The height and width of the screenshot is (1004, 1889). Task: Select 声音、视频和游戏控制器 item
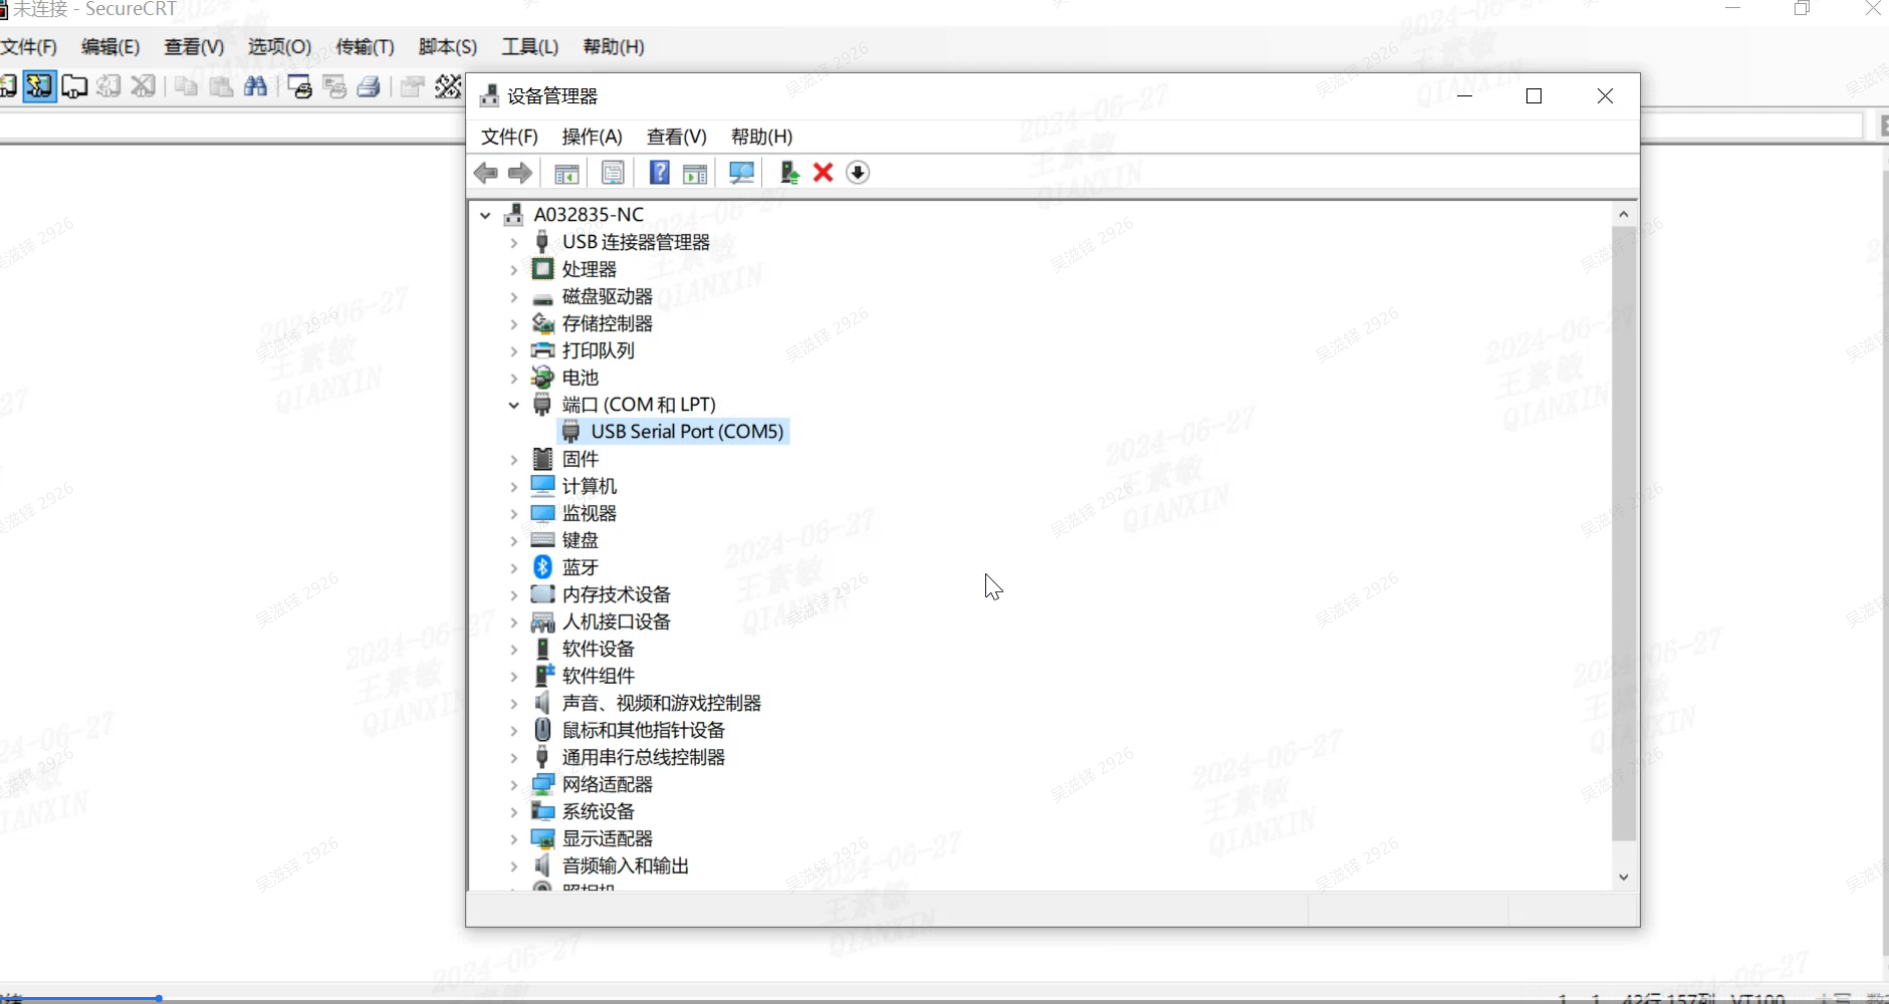coord(661,703)
